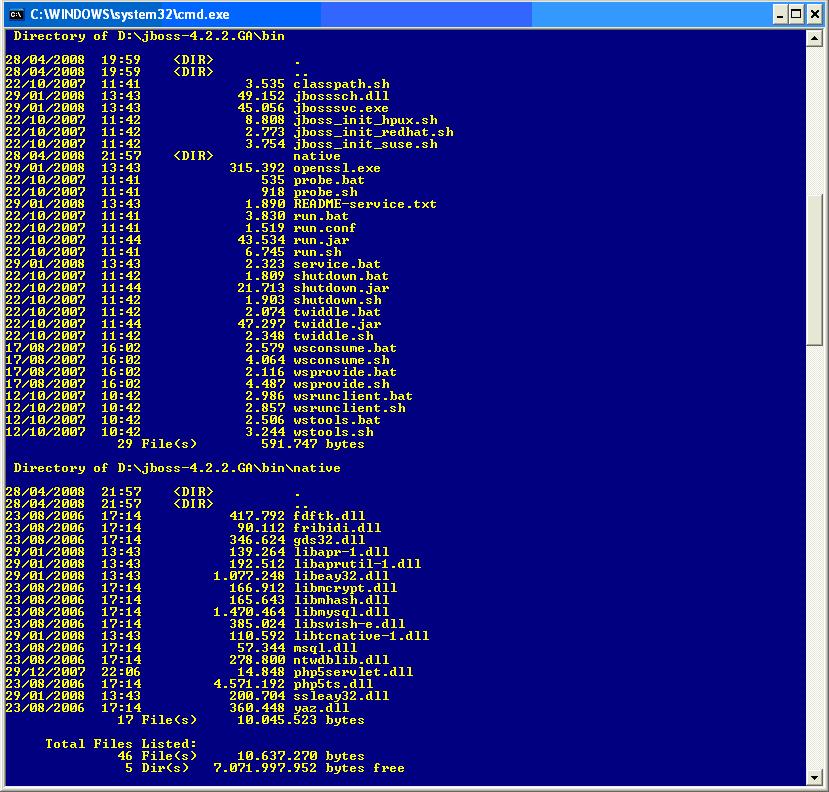The image size is (829, 792).
Task: Click the scrollbar up arrow
Action: (814, 39)
